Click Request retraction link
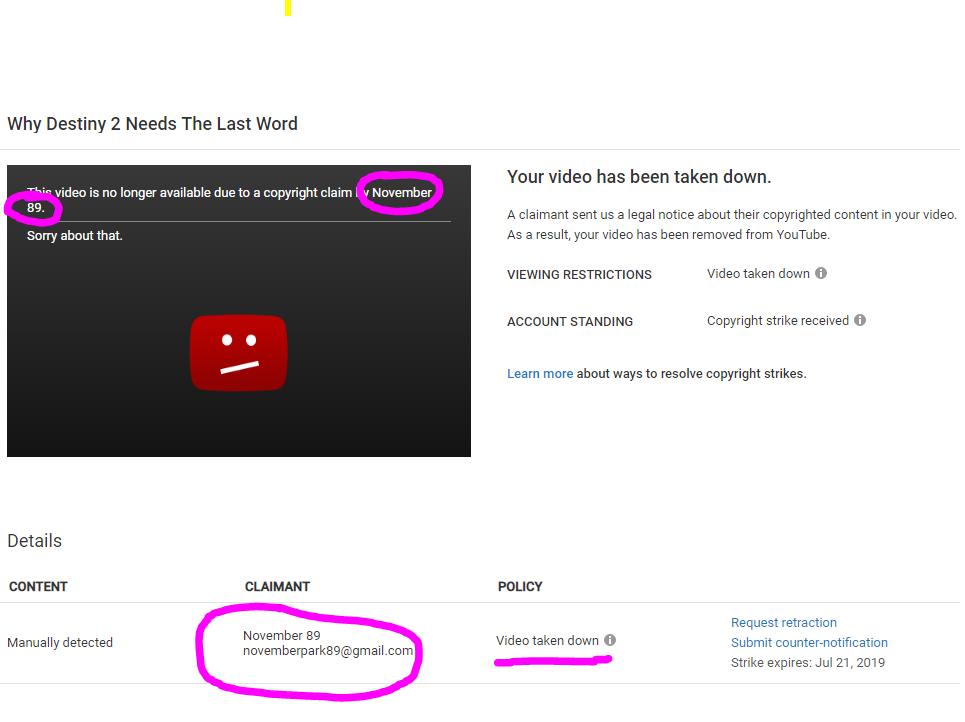The image size is (965, 722). (x=783, y=622)
